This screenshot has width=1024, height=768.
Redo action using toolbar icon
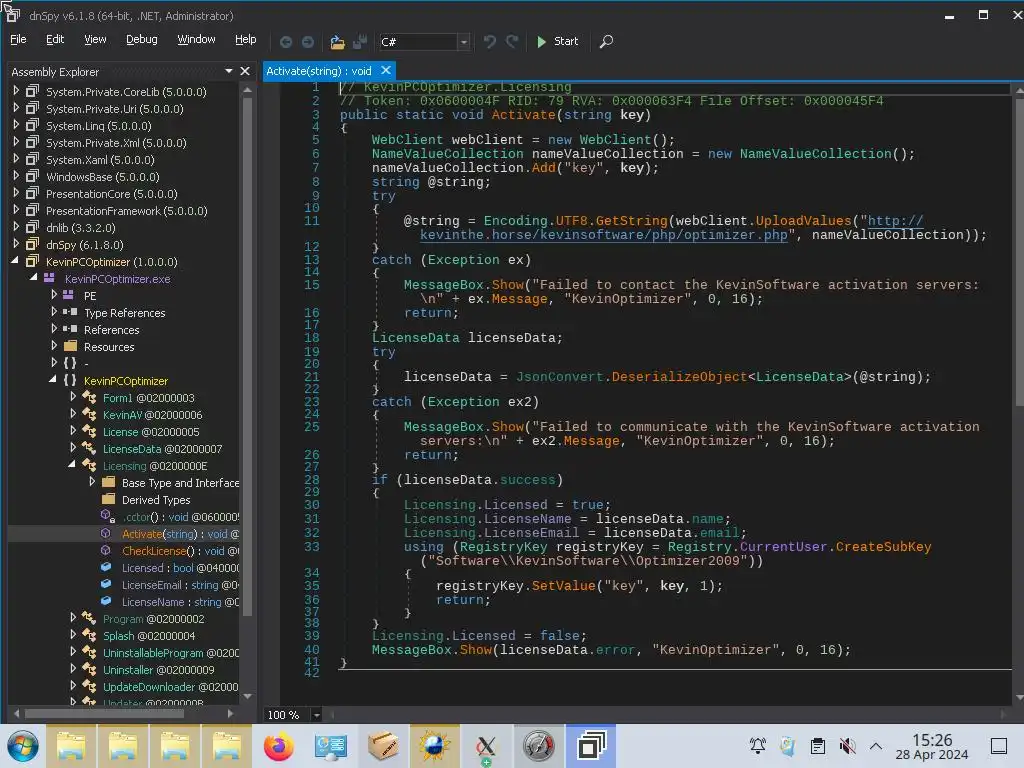pos(512,42)
